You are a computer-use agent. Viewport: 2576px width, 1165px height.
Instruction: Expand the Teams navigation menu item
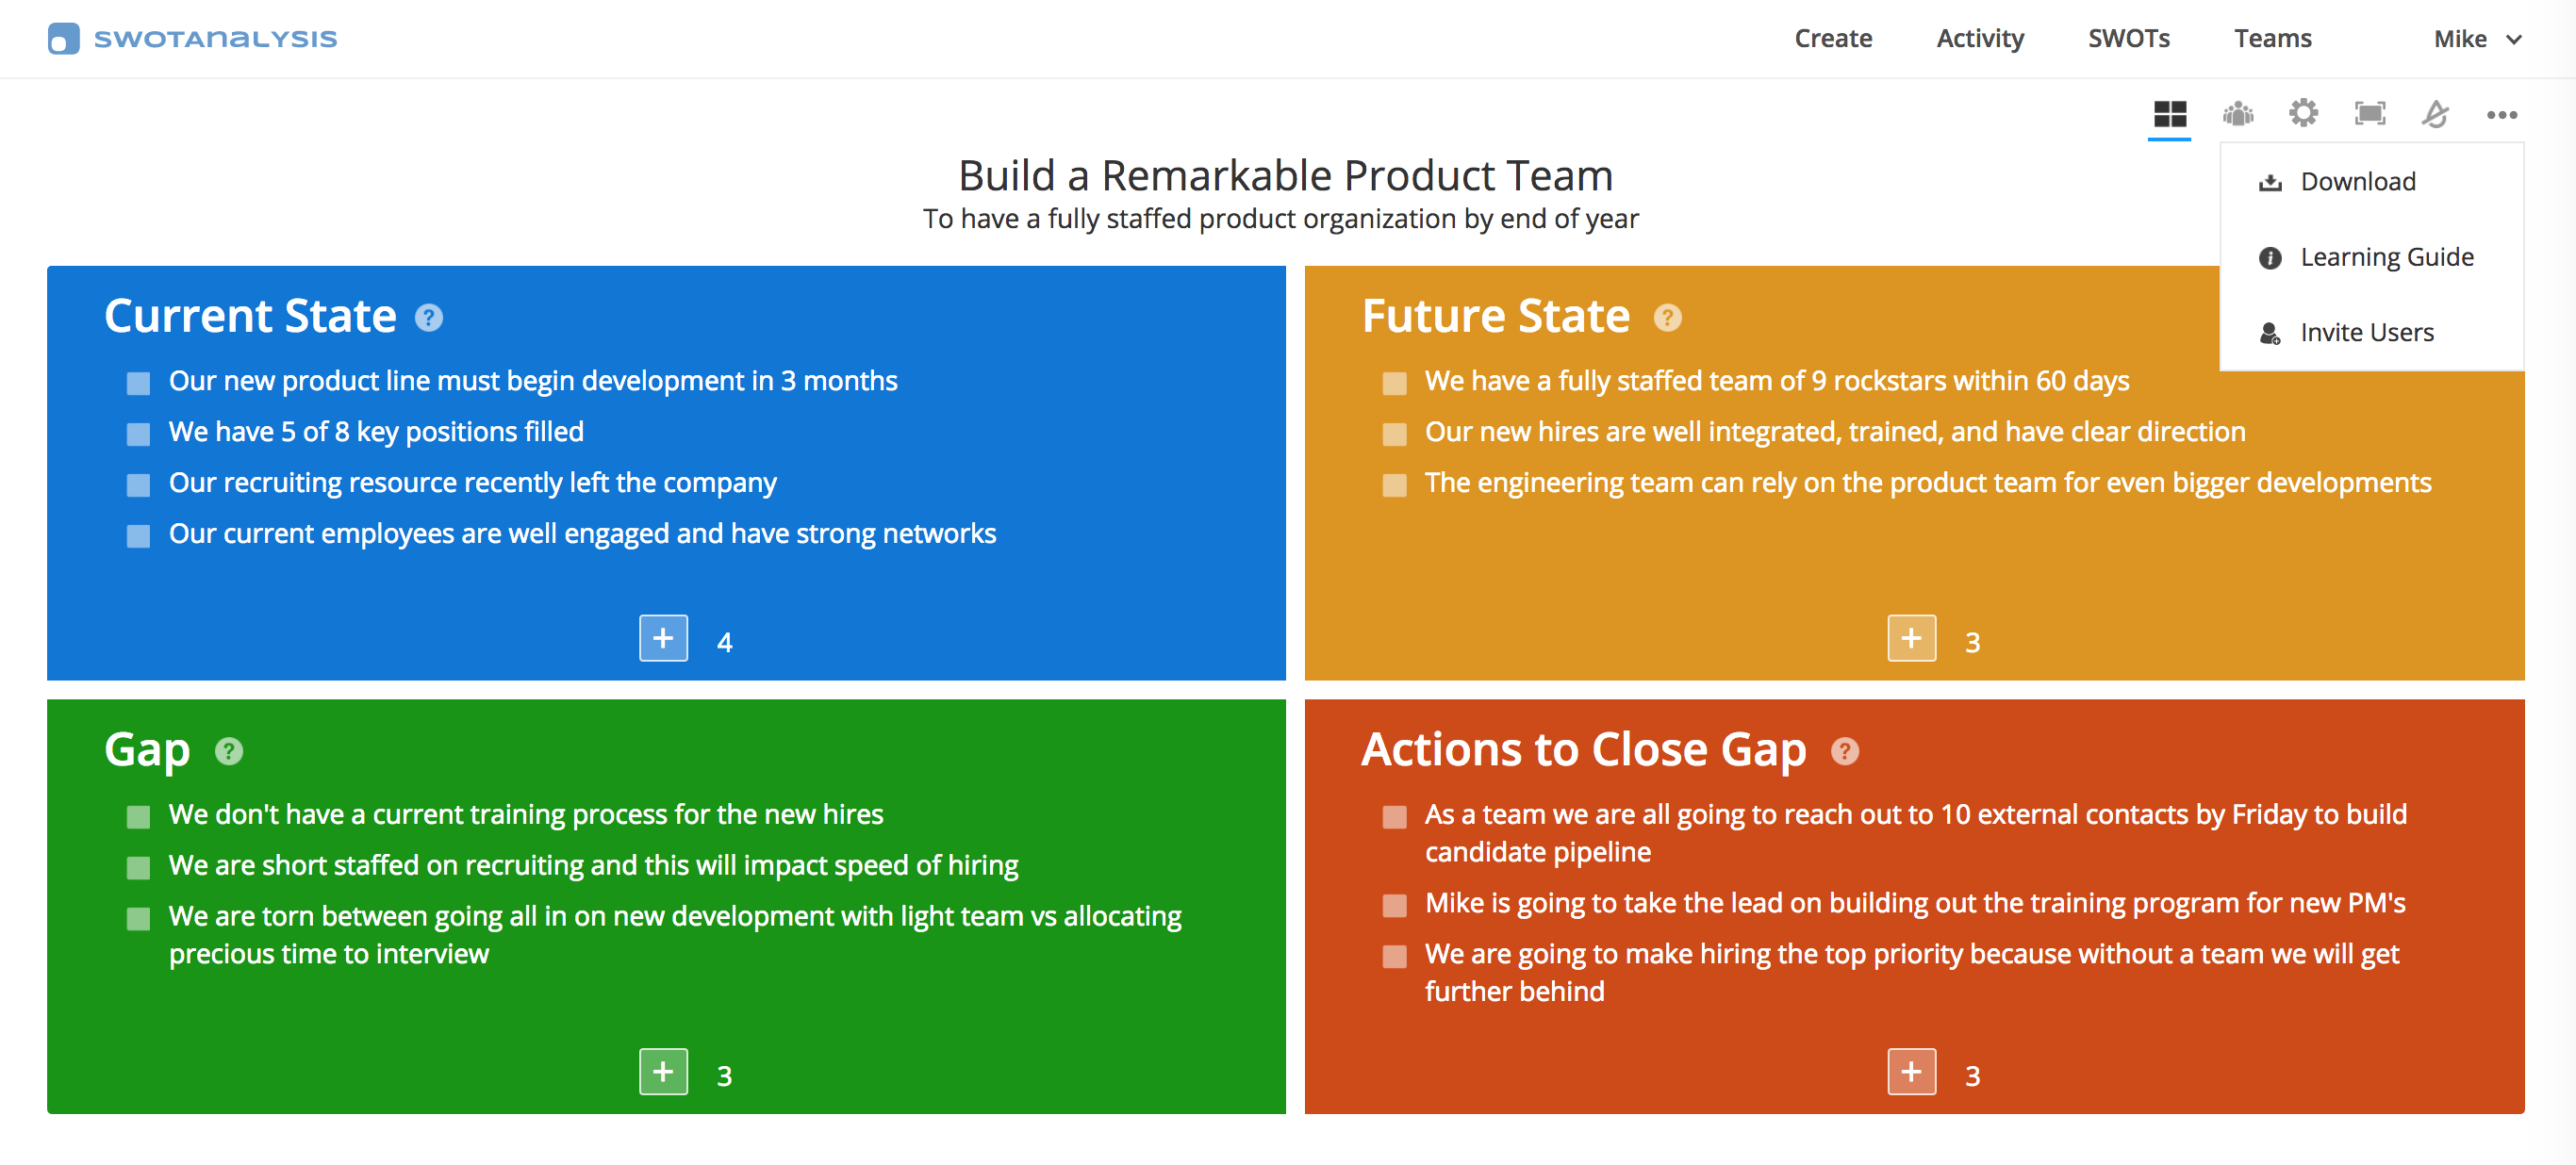2273,38
